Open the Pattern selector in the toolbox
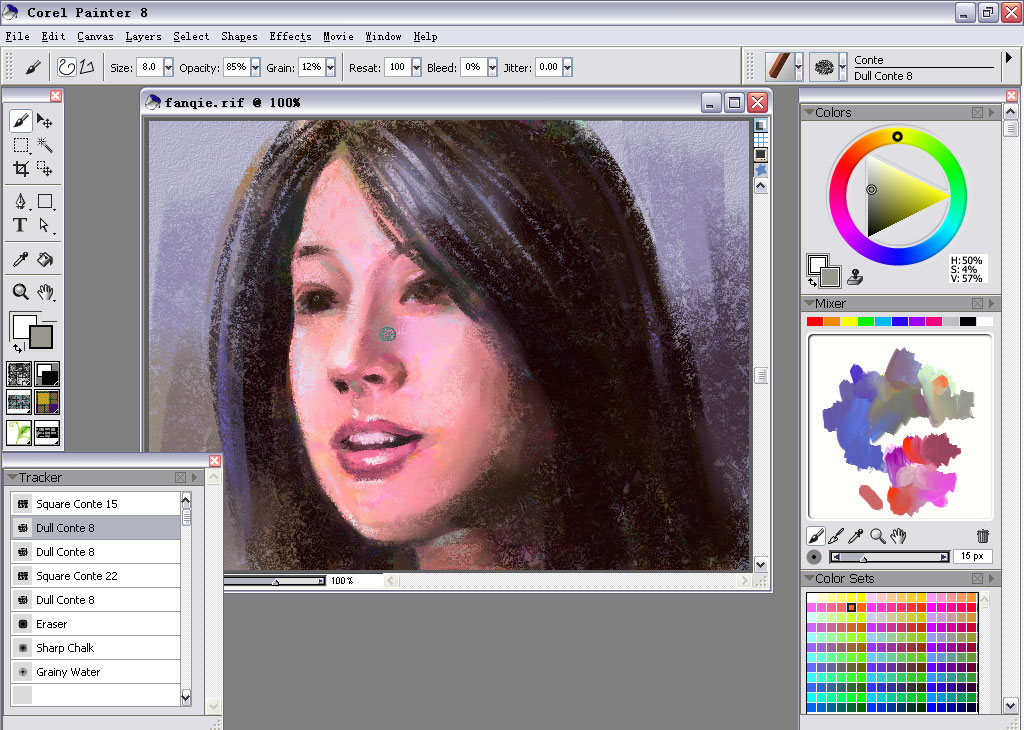This screenshot has height=730, width=1024. pyautogui.click(x=19, y=402)
